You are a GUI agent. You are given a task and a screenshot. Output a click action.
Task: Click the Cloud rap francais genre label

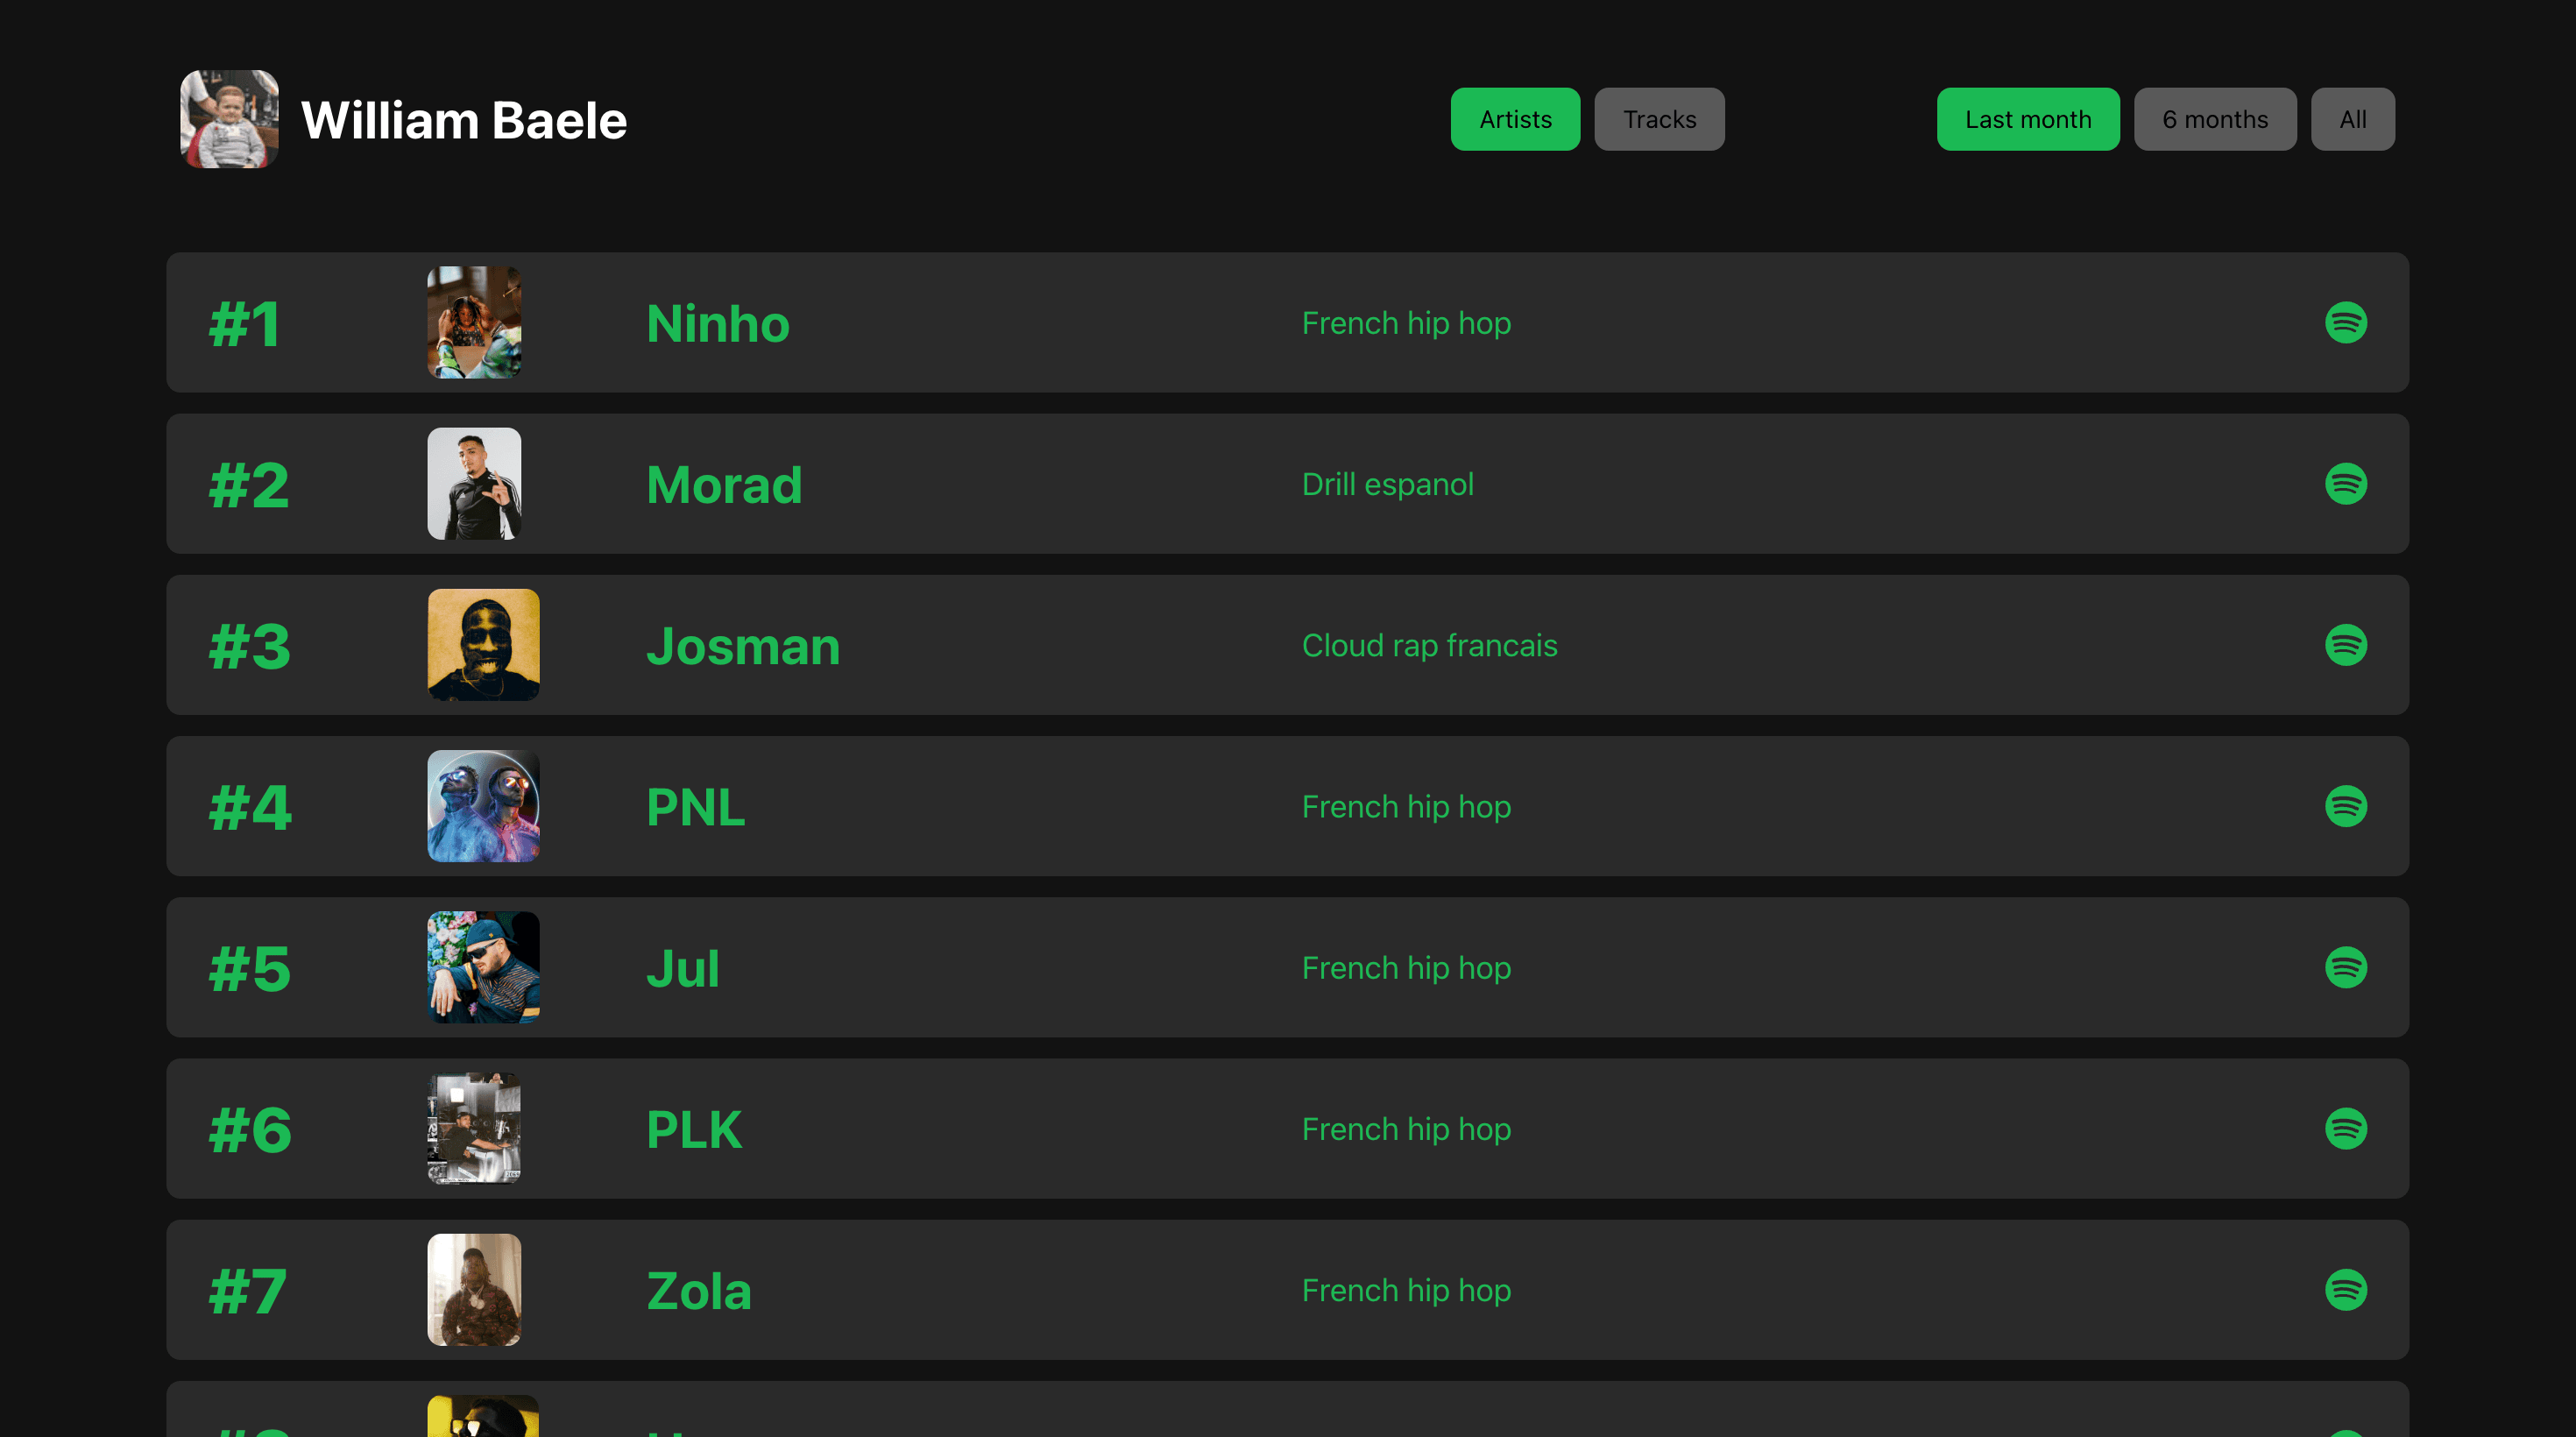coord(1429,646)
